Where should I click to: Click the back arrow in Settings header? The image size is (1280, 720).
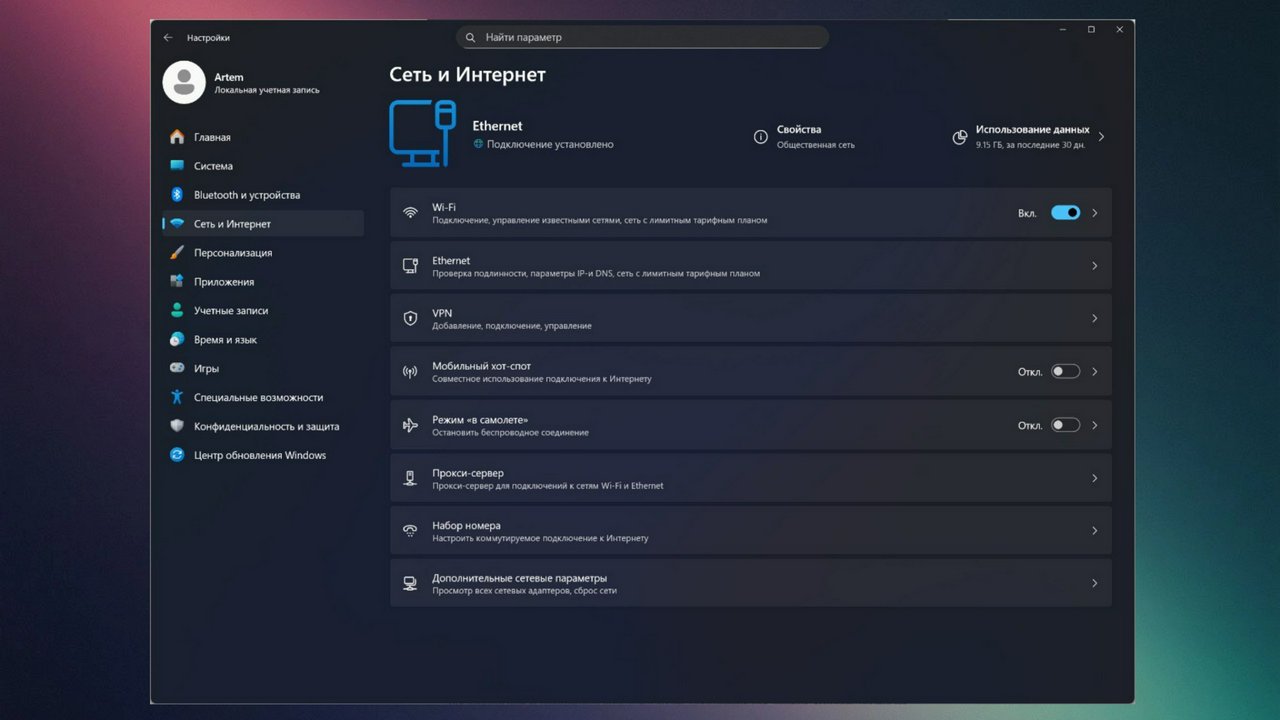pyautogui.click(x=168, y=38)
